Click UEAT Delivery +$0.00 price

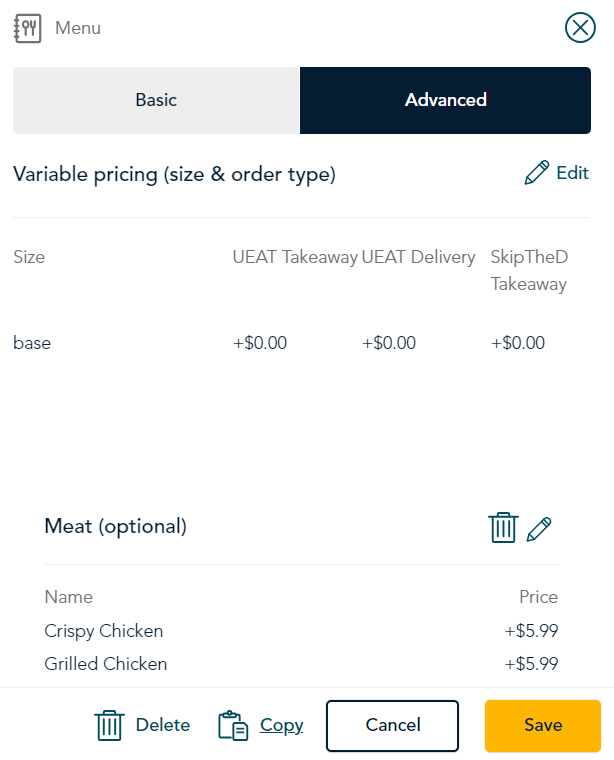(389, 343)
